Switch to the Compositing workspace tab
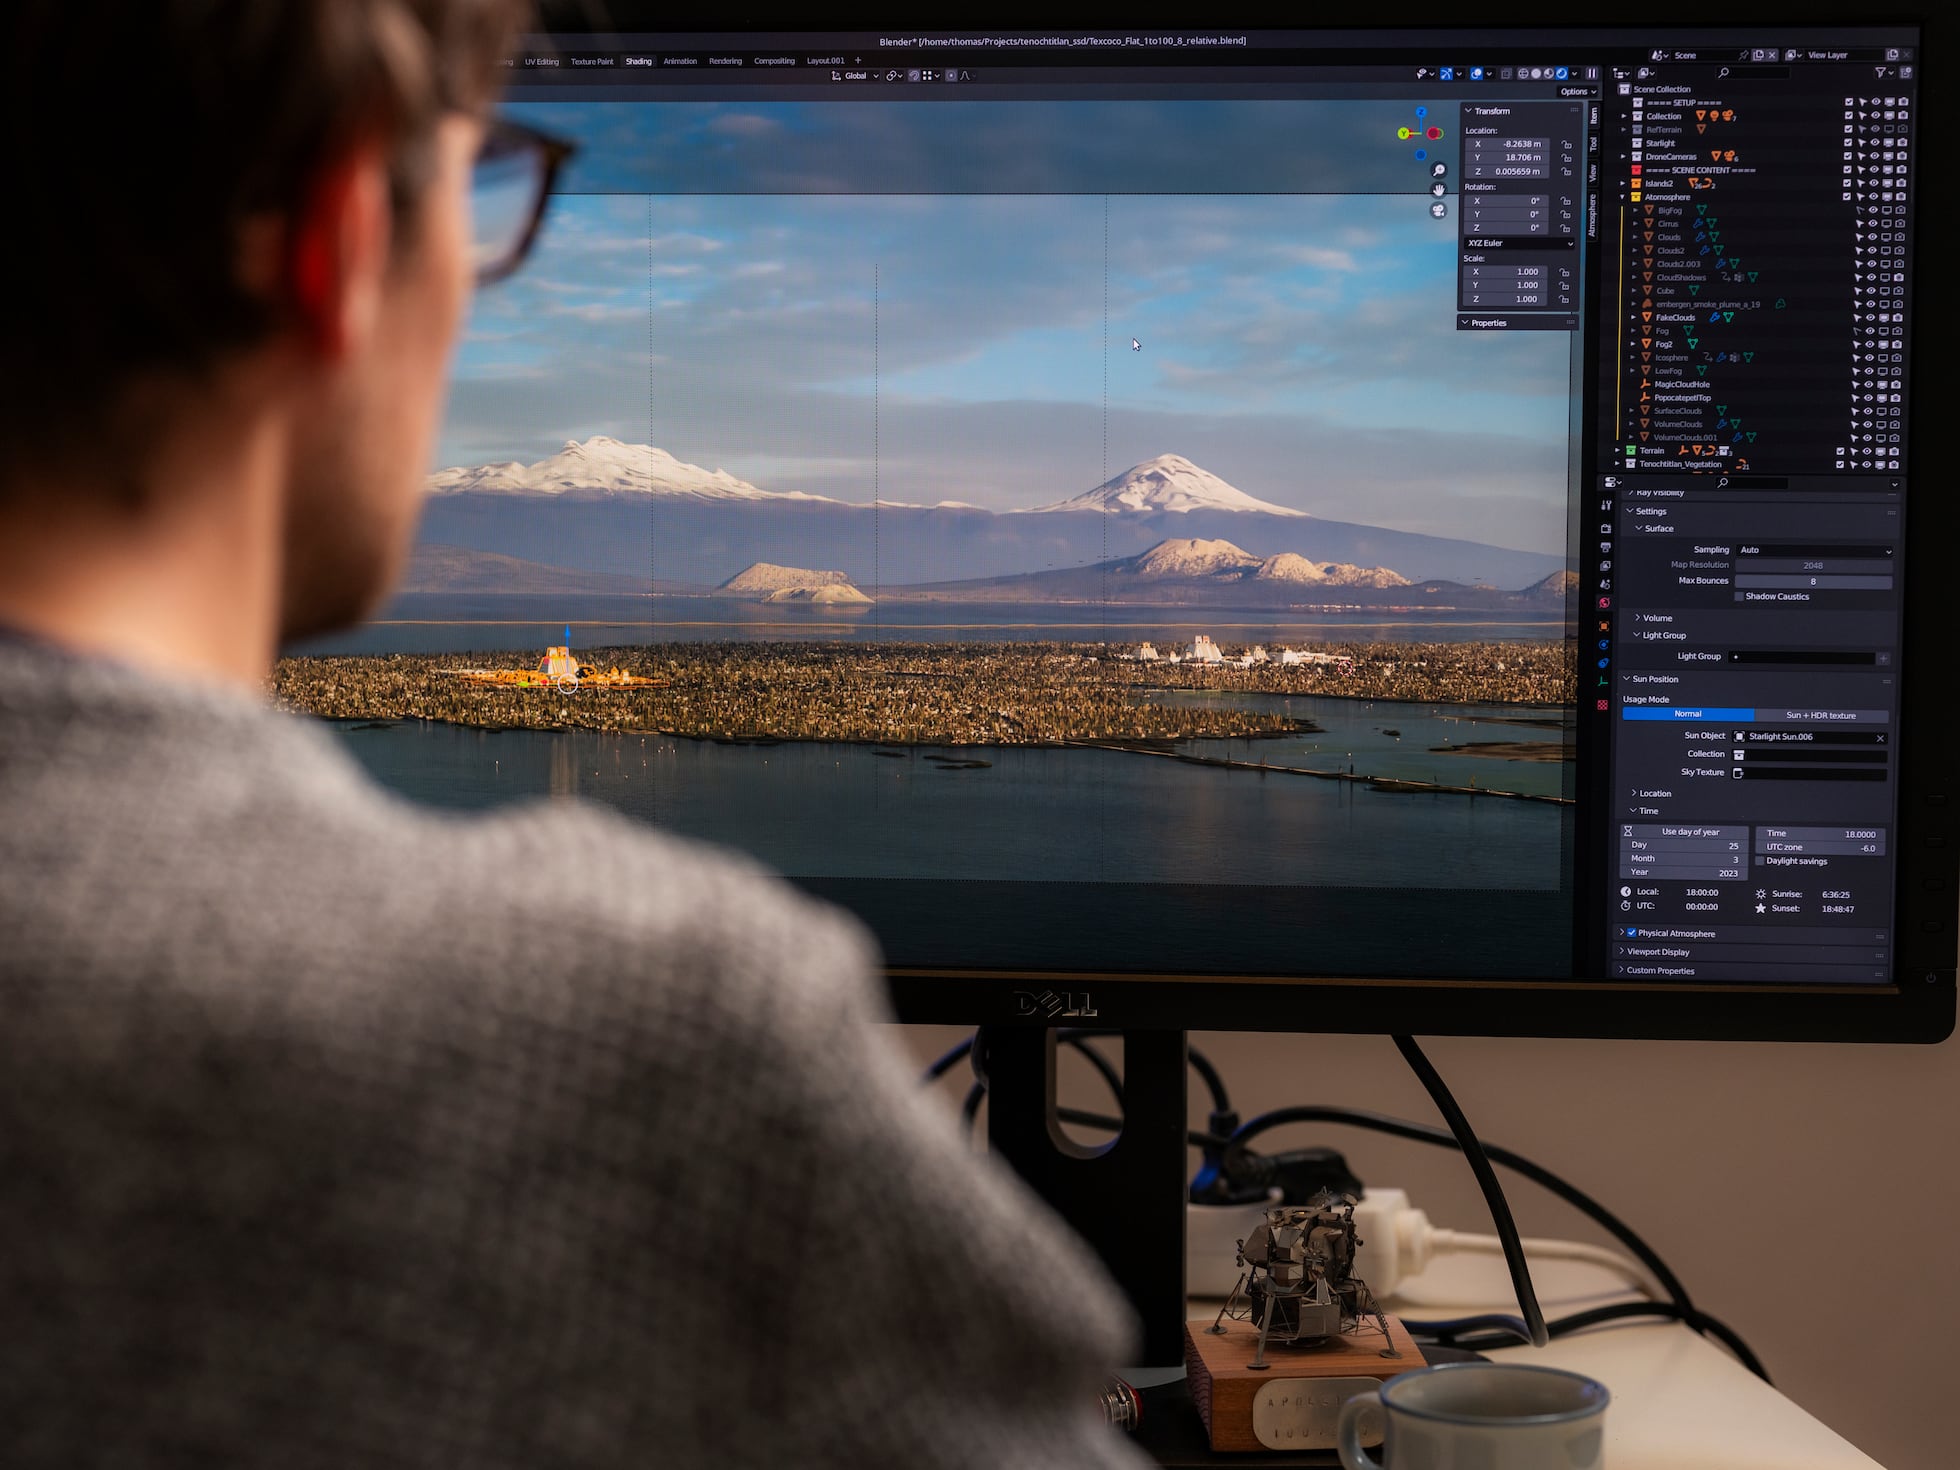This screenshot has width=1960, height=1470. coord(774,61)
